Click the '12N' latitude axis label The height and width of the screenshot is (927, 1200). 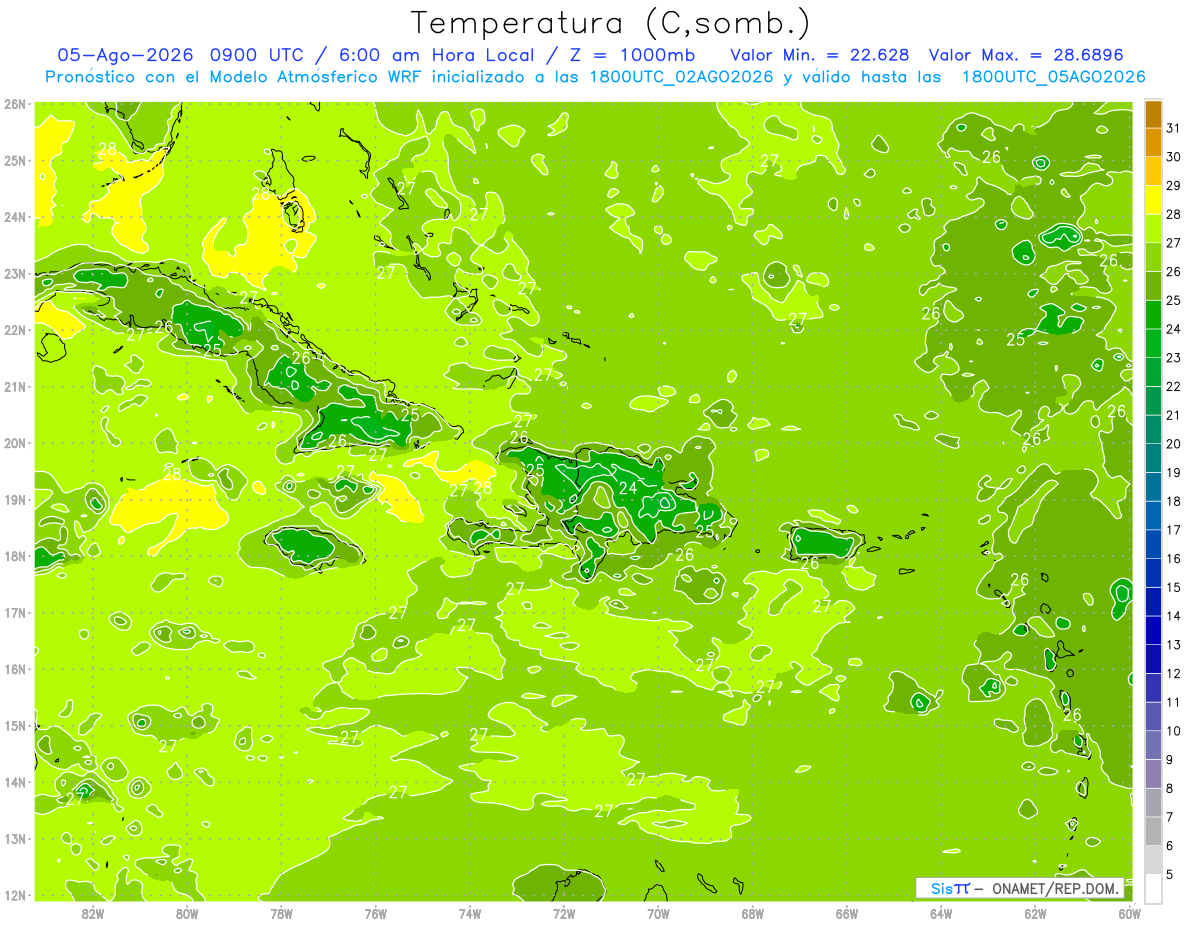pos(15,895)
